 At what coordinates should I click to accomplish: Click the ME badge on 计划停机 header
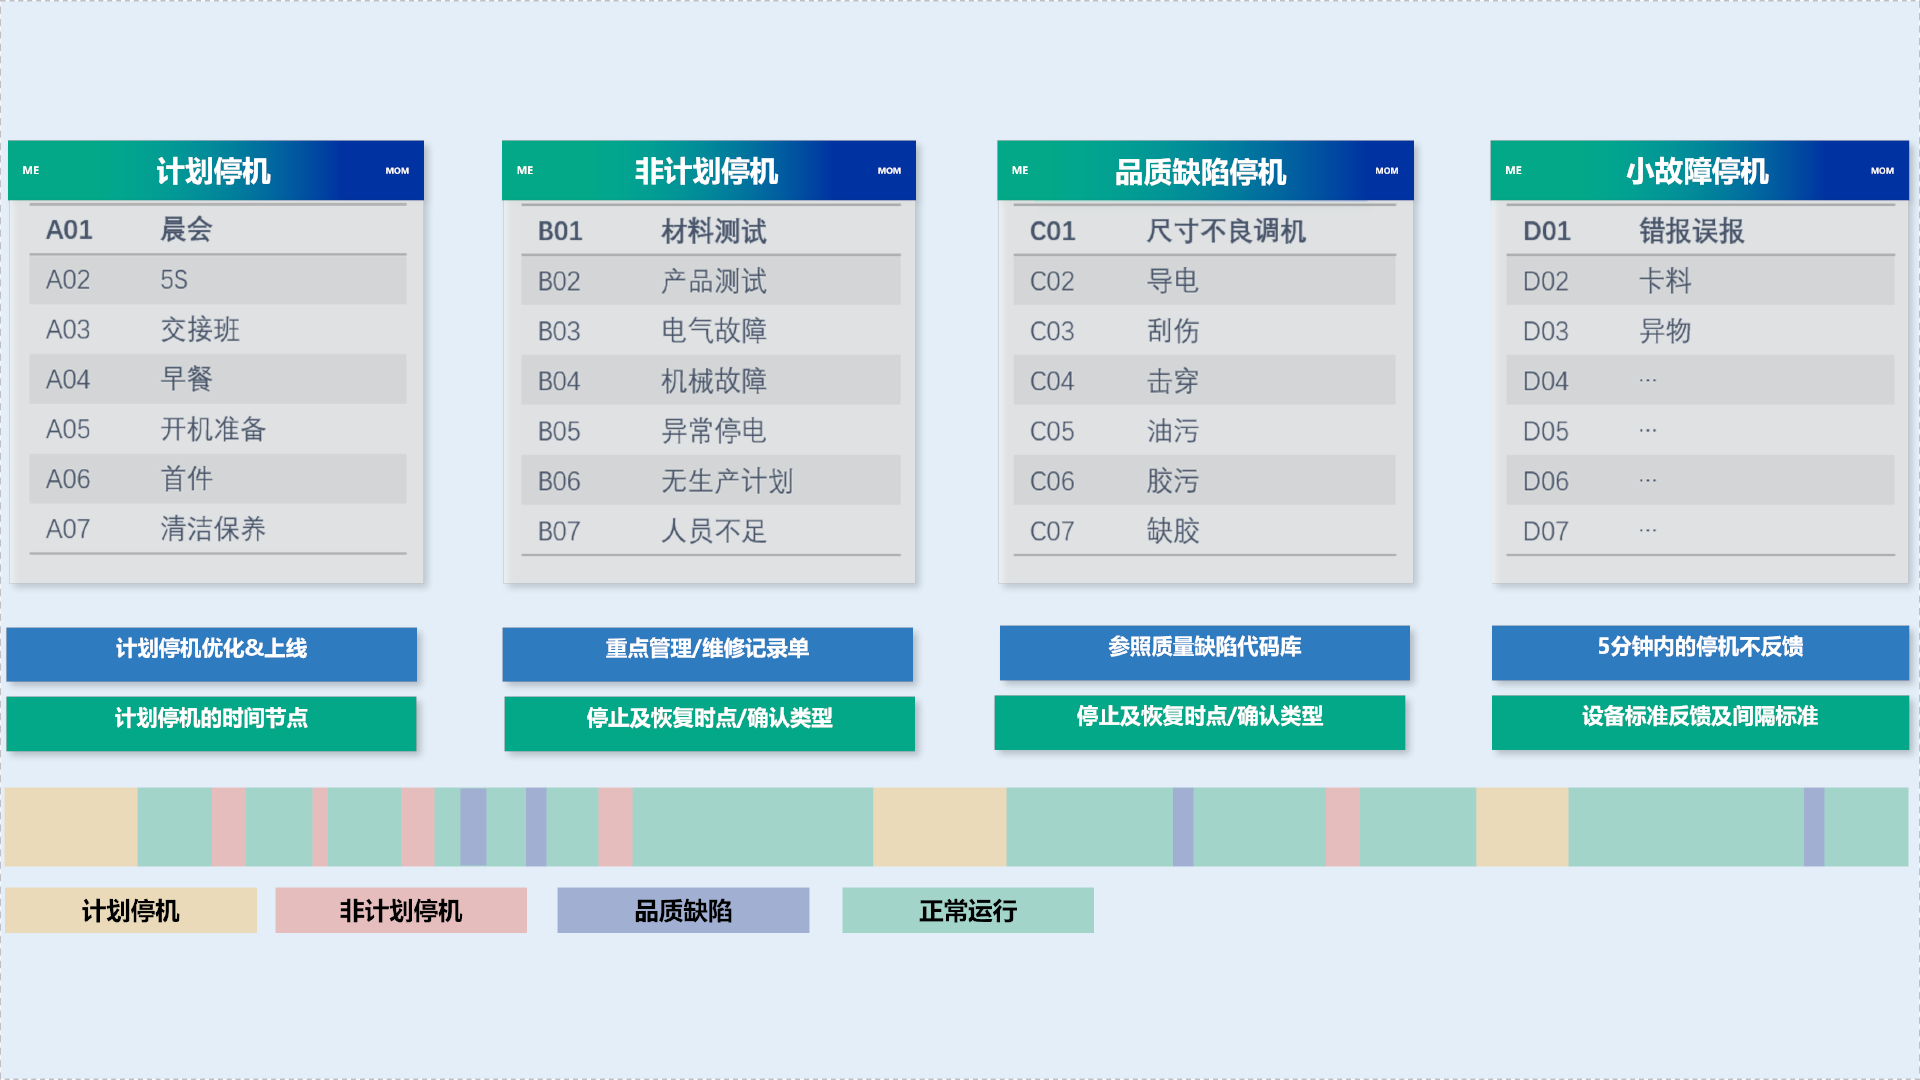tap(32, 170)
